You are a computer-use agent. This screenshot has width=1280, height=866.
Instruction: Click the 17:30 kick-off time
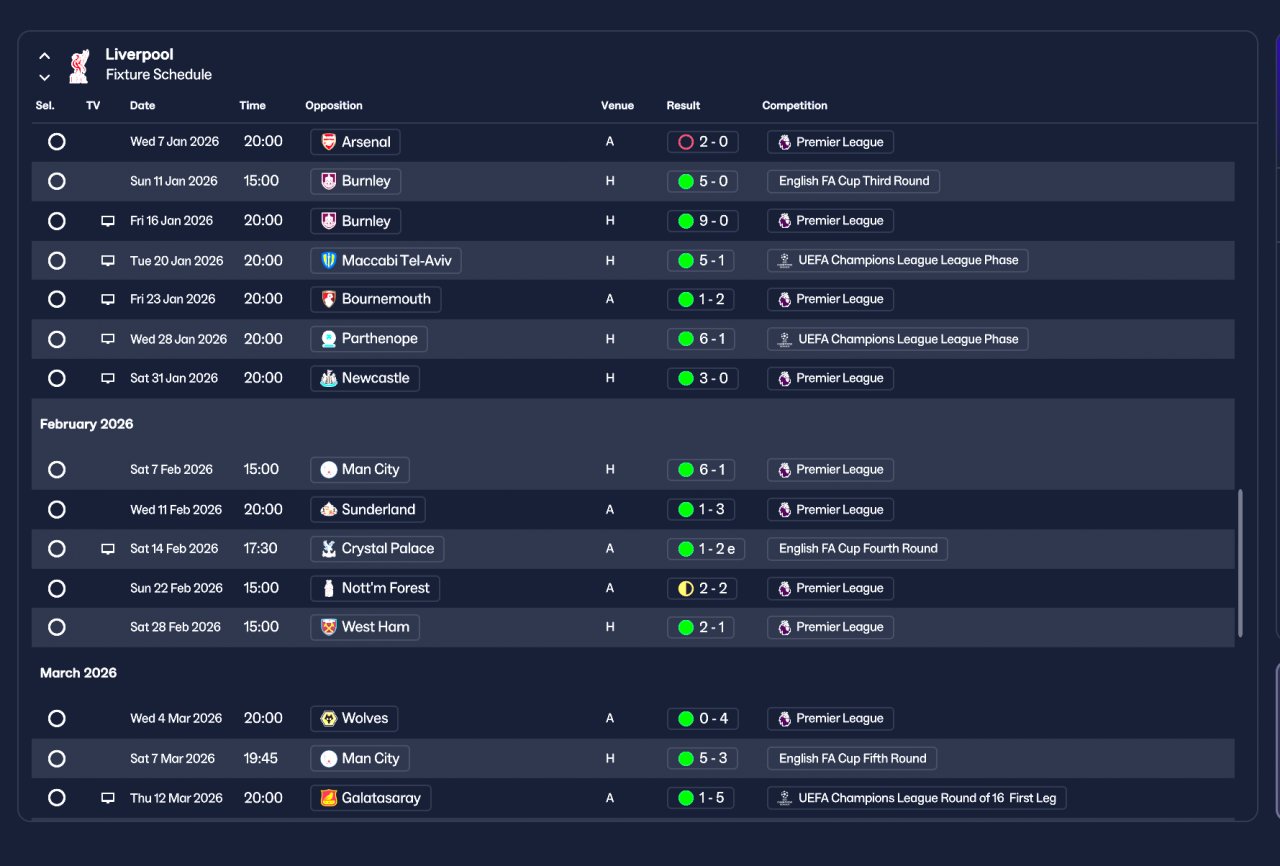(x=261, y=549)
